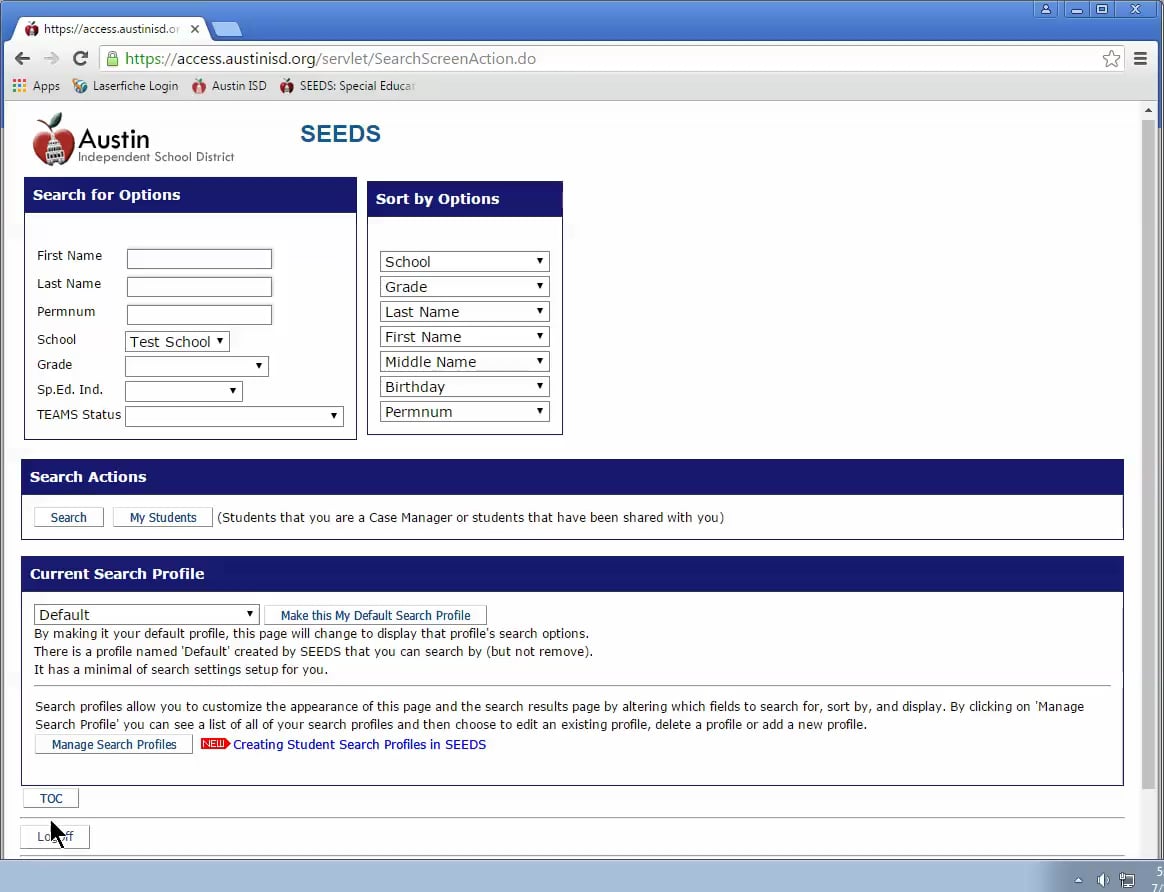Open the Grade search dropdown

pyautogui.click(x=197, y=366)
